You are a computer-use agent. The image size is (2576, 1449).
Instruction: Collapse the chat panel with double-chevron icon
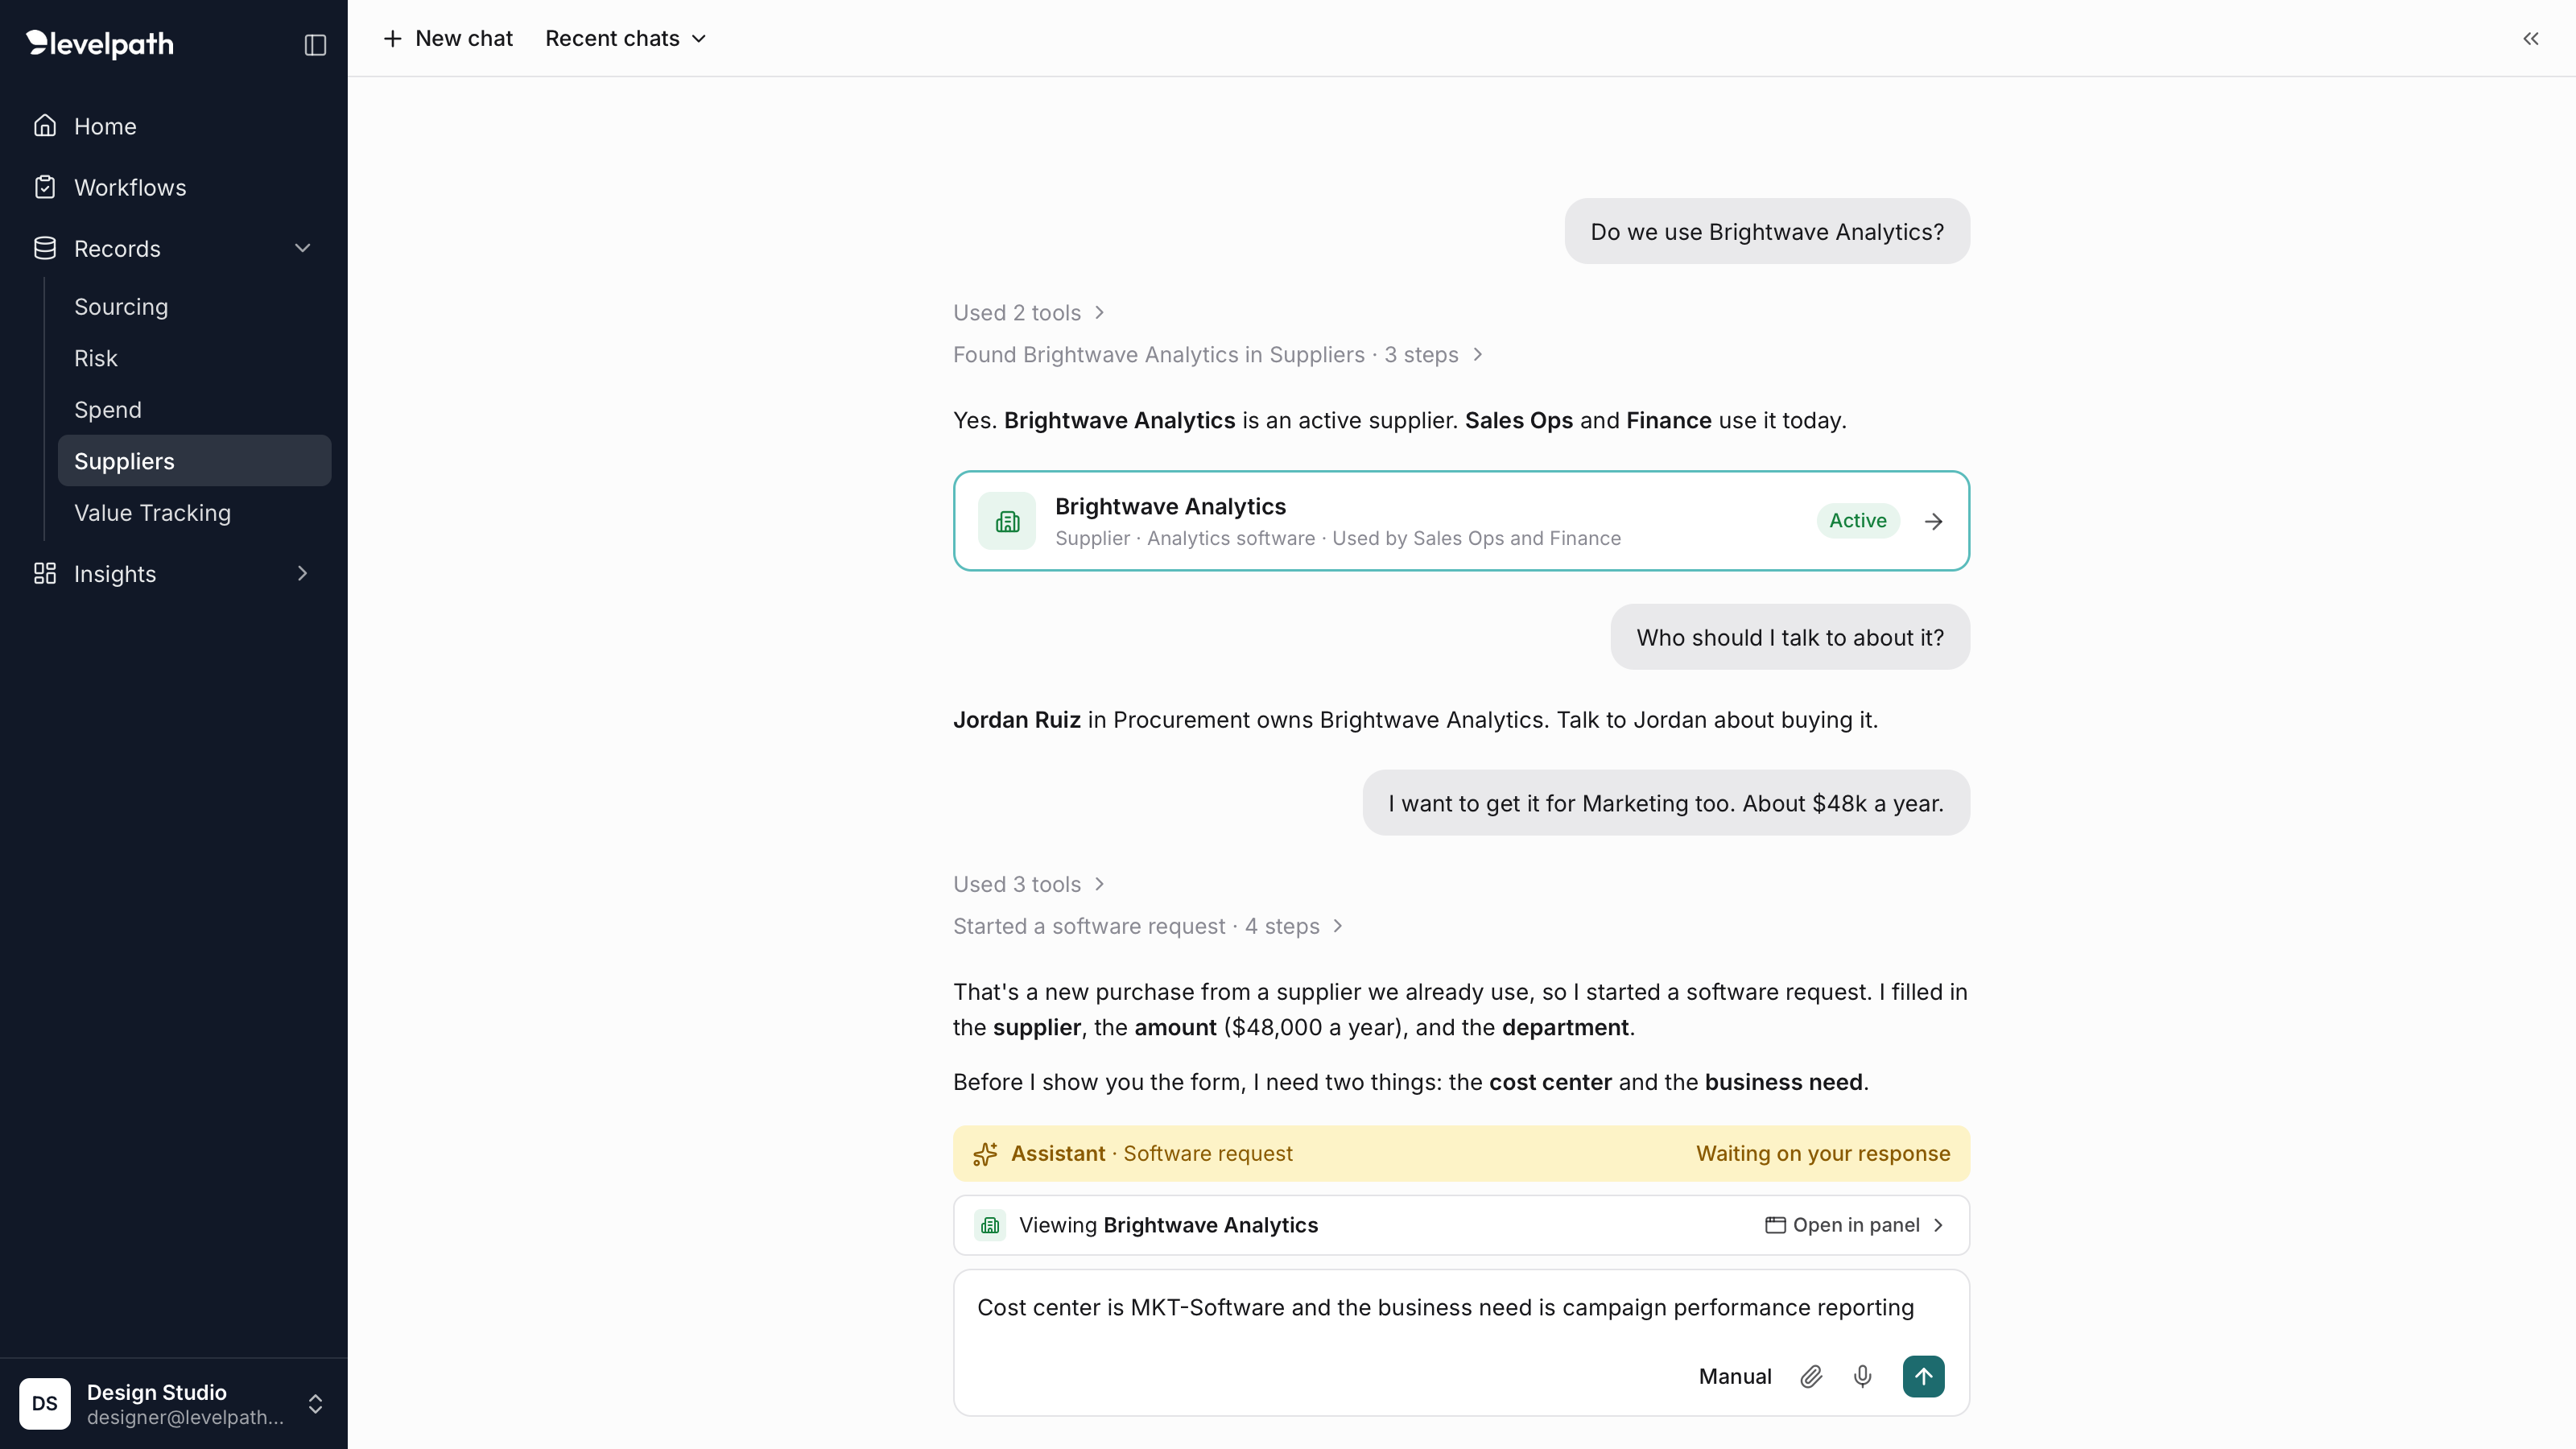click(x=2531, y=39)
